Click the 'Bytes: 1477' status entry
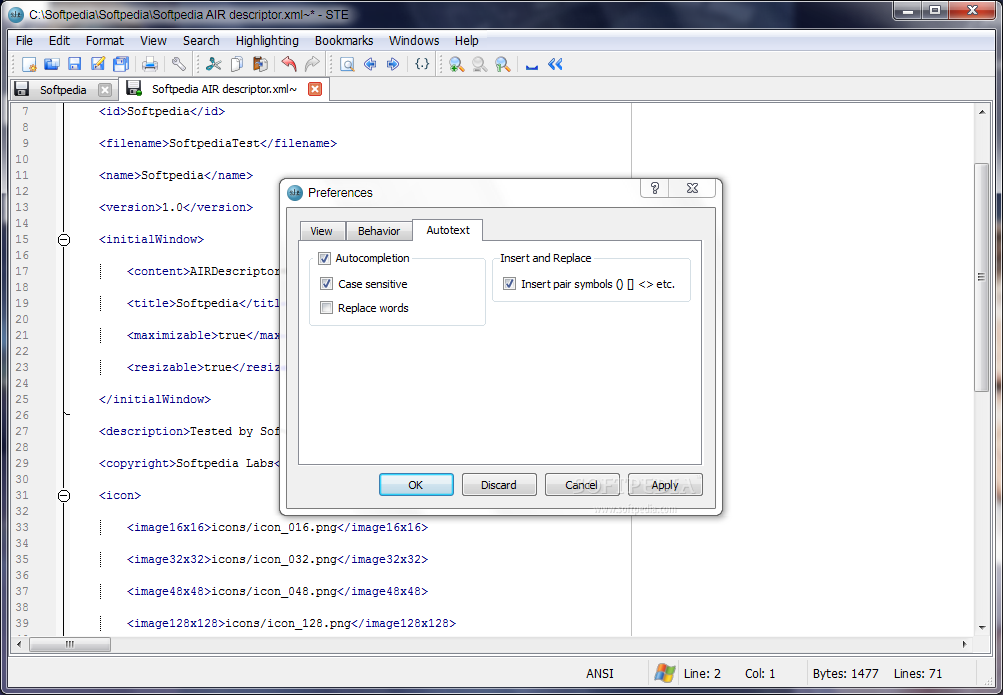Viewport: 1003px width, 695px height. (845, 673)
